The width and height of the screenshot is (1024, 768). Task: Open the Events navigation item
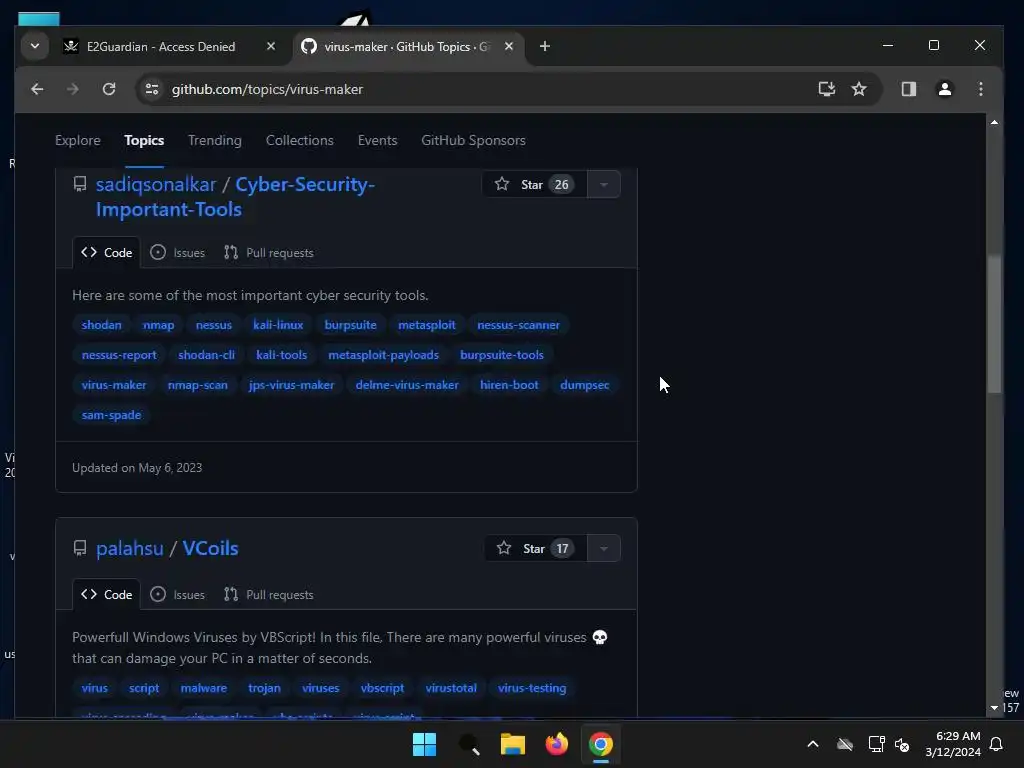click(377, 140)
